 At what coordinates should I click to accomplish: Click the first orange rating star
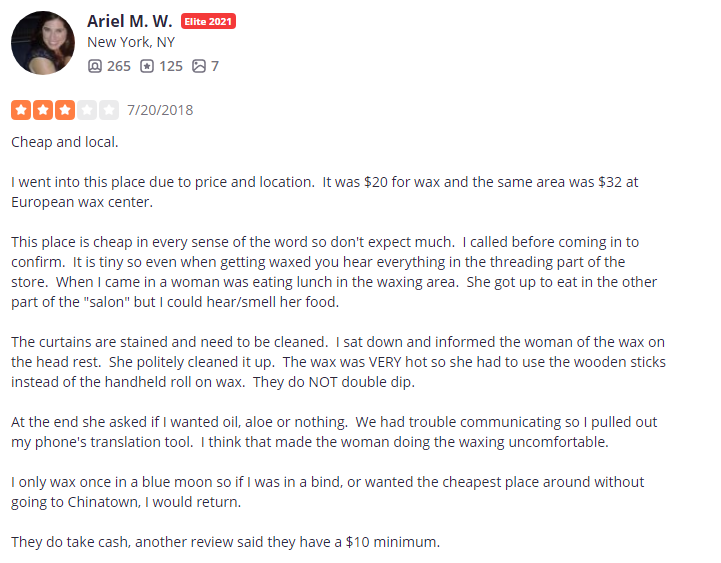point(20,109)
